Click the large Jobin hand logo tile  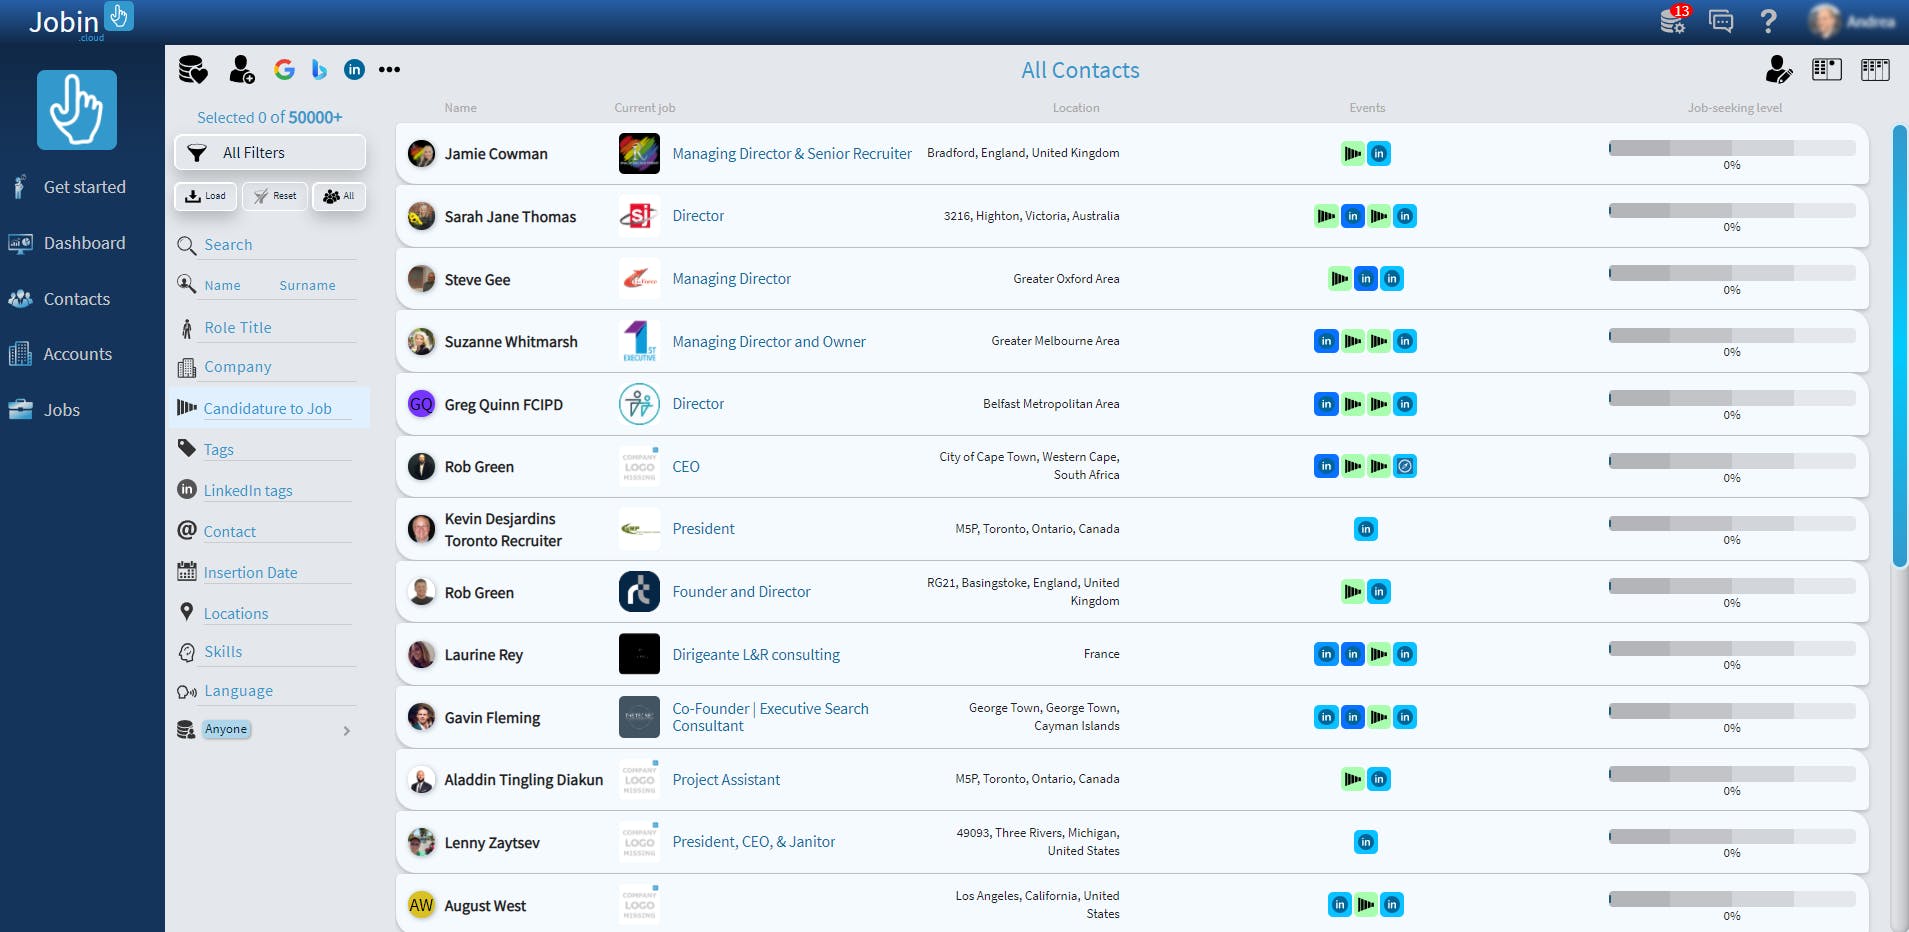[77, 110]
